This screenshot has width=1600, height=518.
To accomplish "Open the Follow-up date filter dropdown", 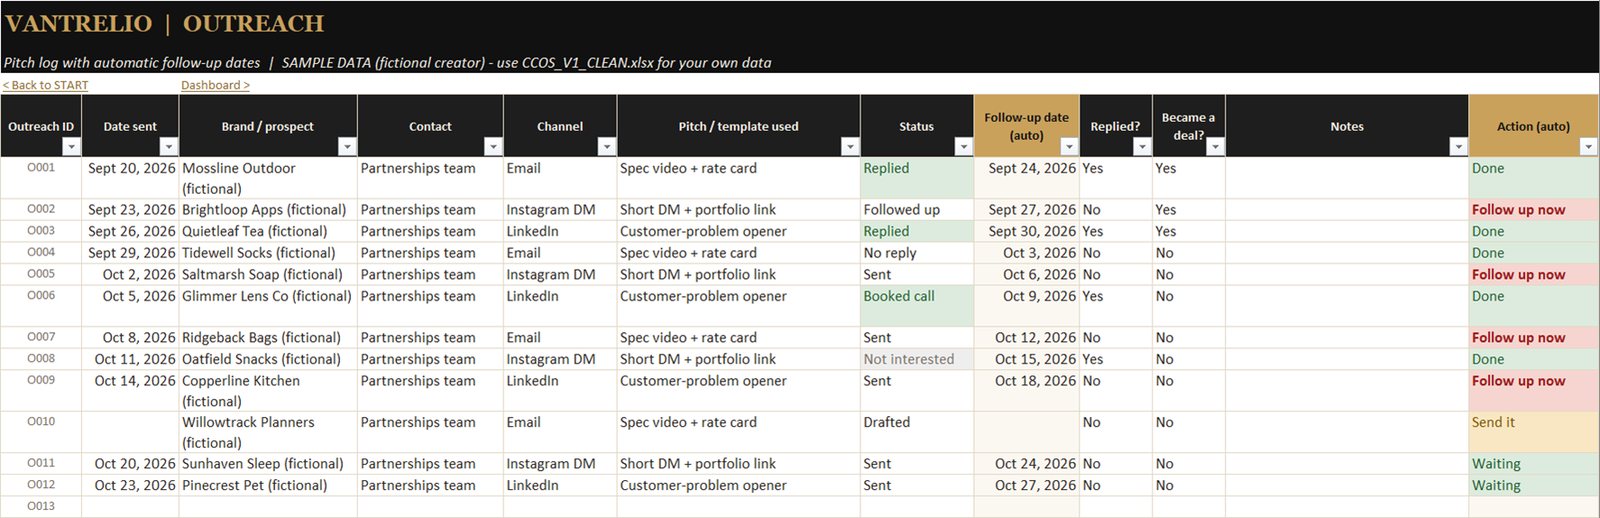I will tap(1068, 147).
